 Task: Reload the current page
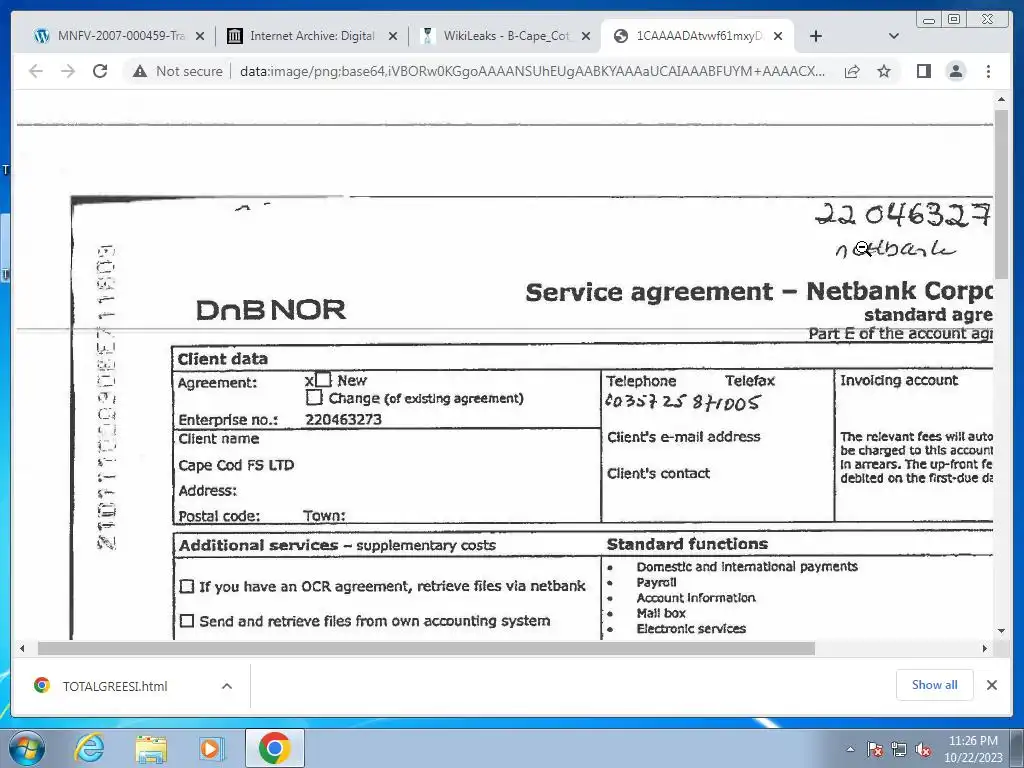pos(100,71)
